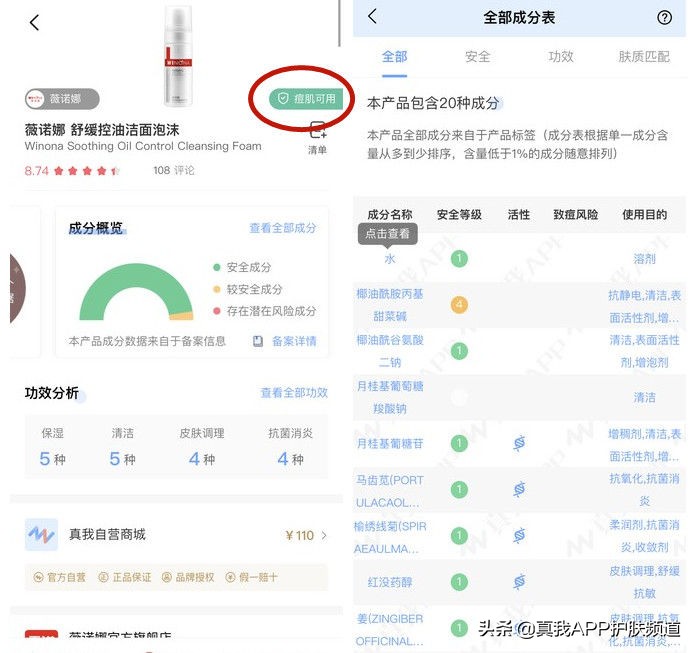
Task: Open the 108 评论 reviews
Action: (x=174, y=170)
